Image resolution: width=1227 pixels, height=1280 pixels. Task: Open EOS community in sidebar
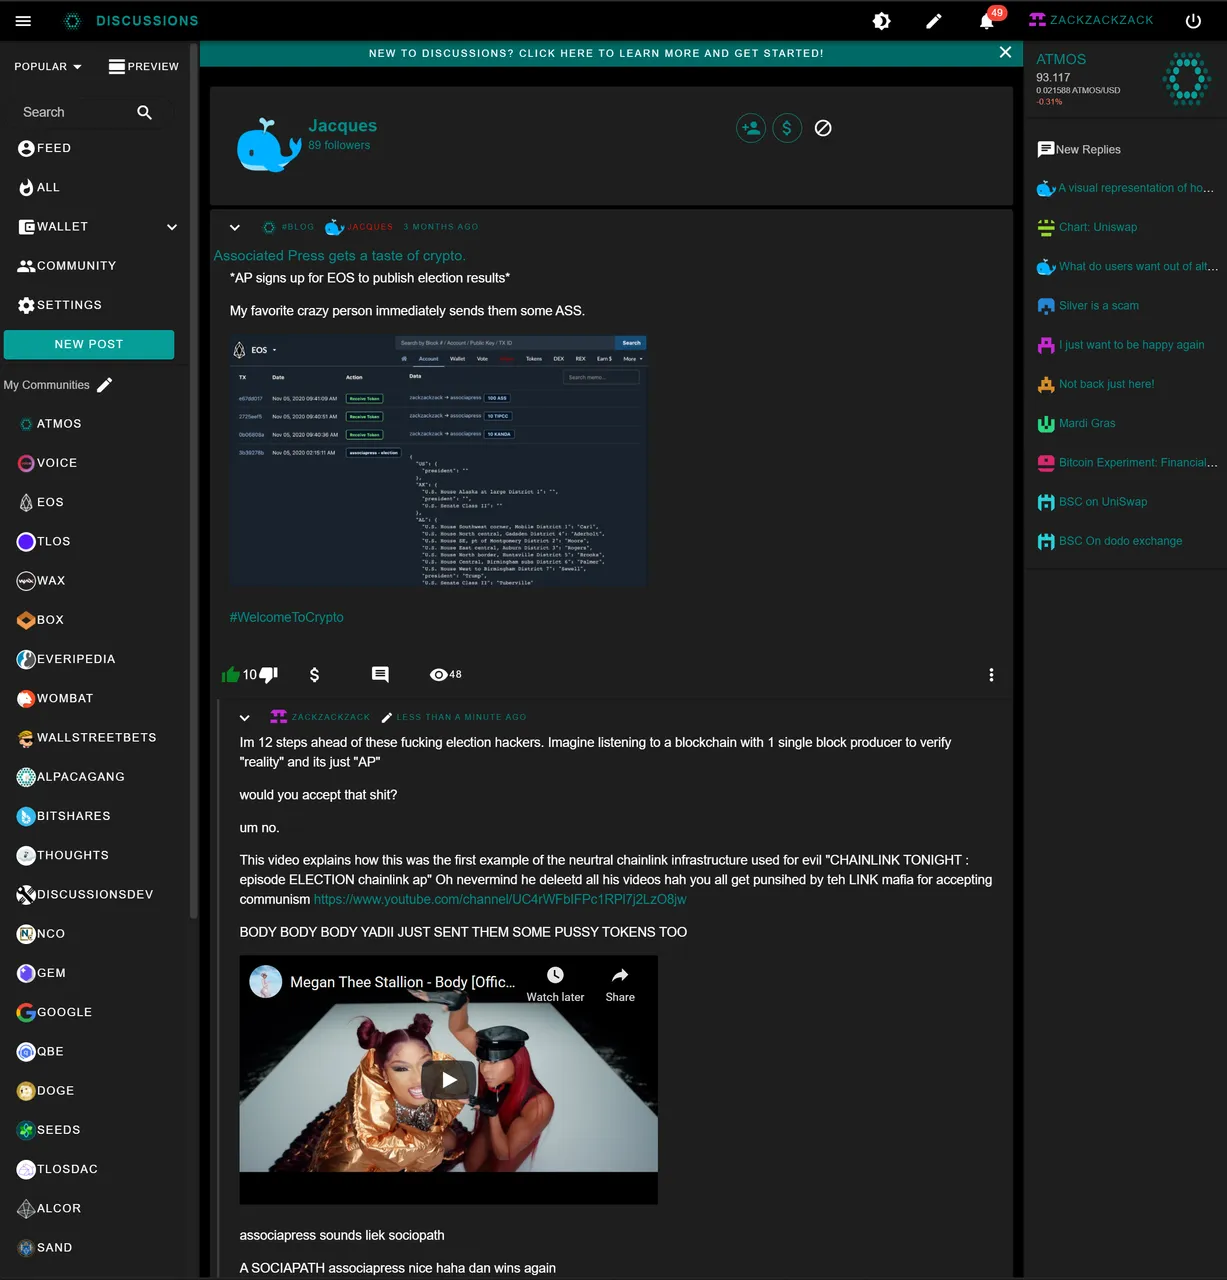coord(41,502)
